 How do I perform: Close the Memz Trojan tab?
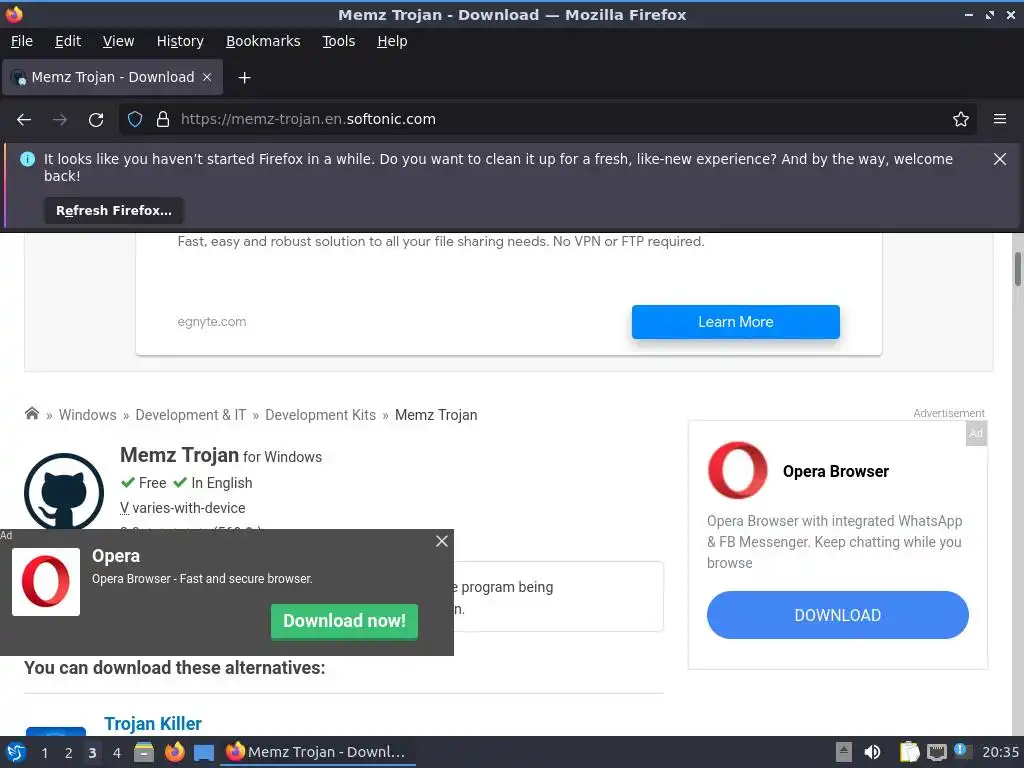(x=207, y=77)
